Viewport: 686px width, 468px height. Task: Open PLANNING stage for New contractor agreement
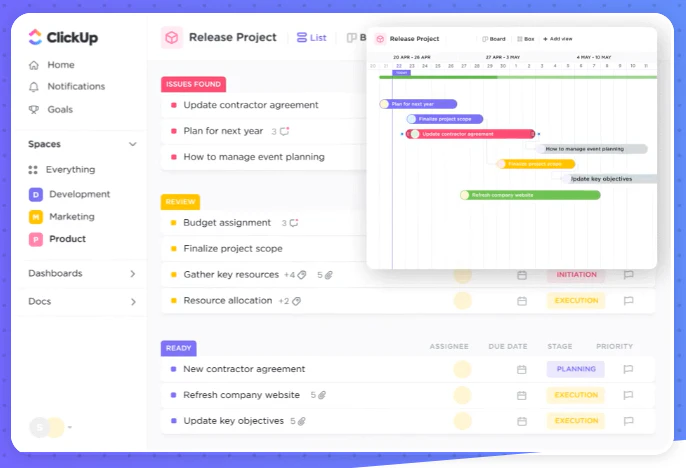(x=576, y=369)
